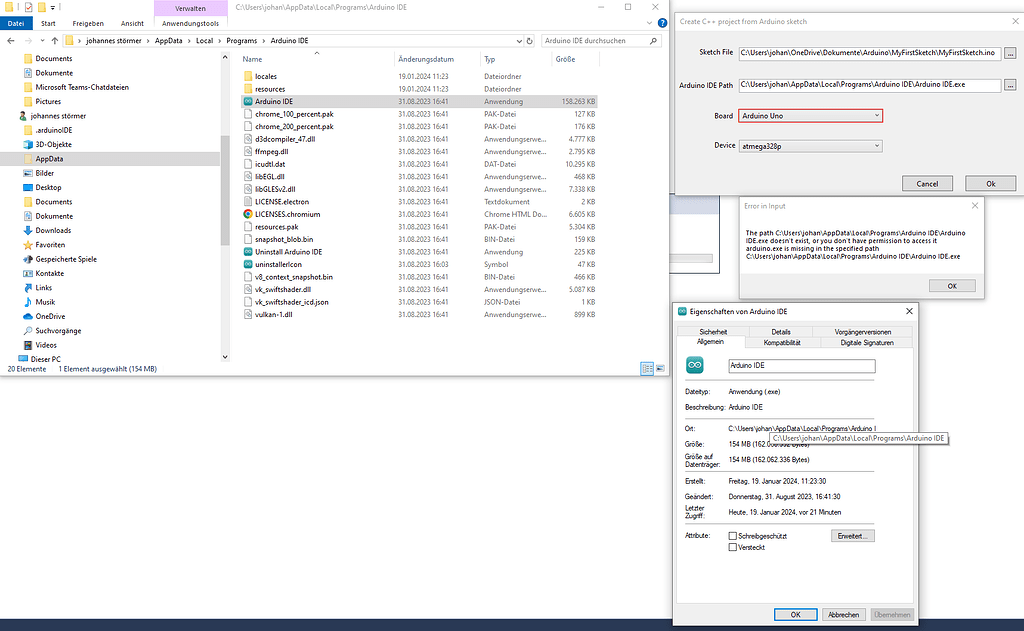Click Cancel in Create C++ project dialog
Image resolution: width=1024 pixels, height=631 pixels.
coord(927,184)
